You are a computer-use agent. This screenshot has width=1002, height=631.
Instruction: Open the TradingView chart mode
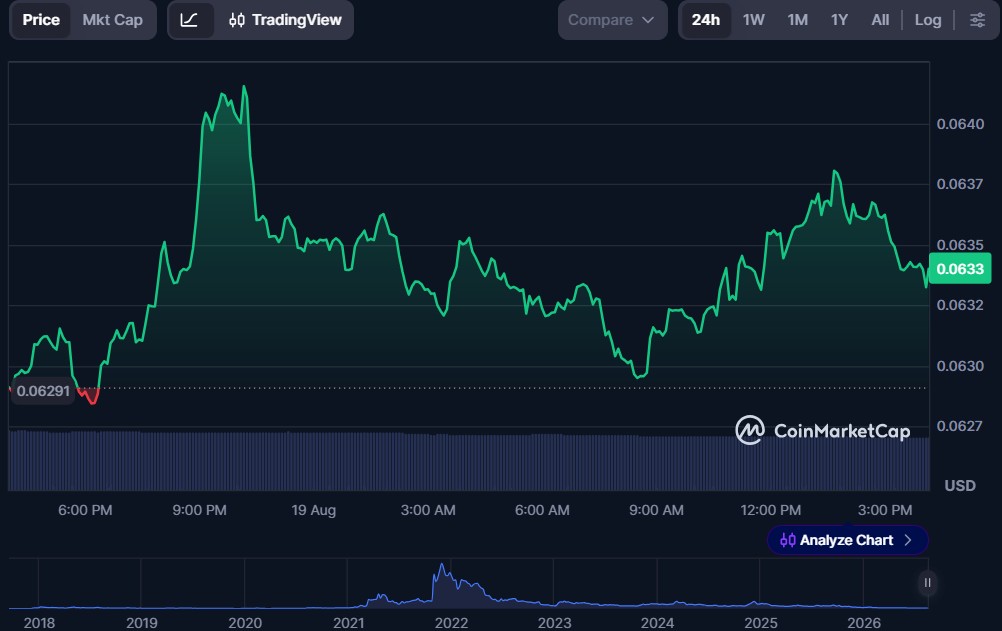285,20
